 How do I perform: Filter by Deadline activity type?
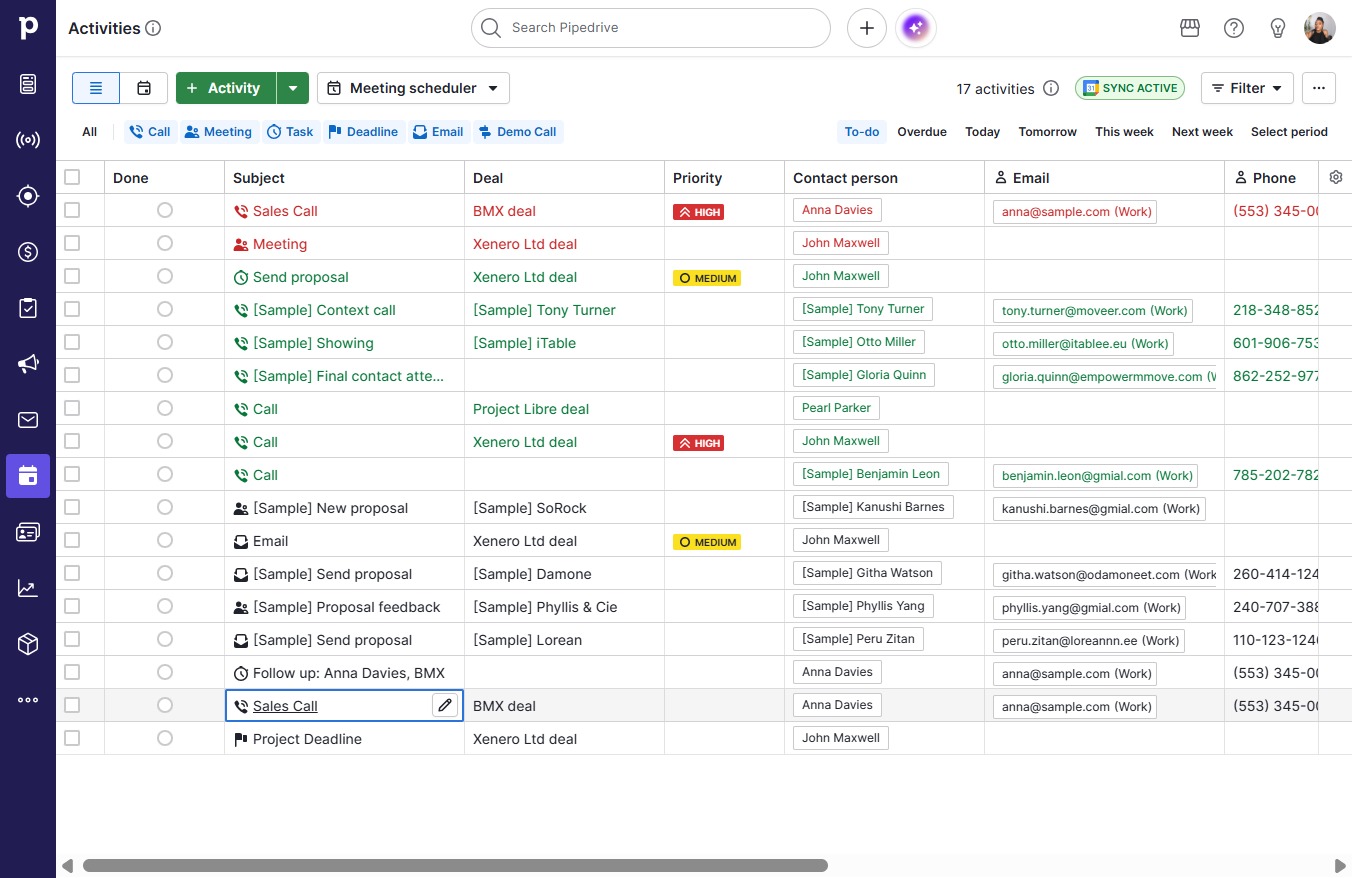[x=363, y=132]
